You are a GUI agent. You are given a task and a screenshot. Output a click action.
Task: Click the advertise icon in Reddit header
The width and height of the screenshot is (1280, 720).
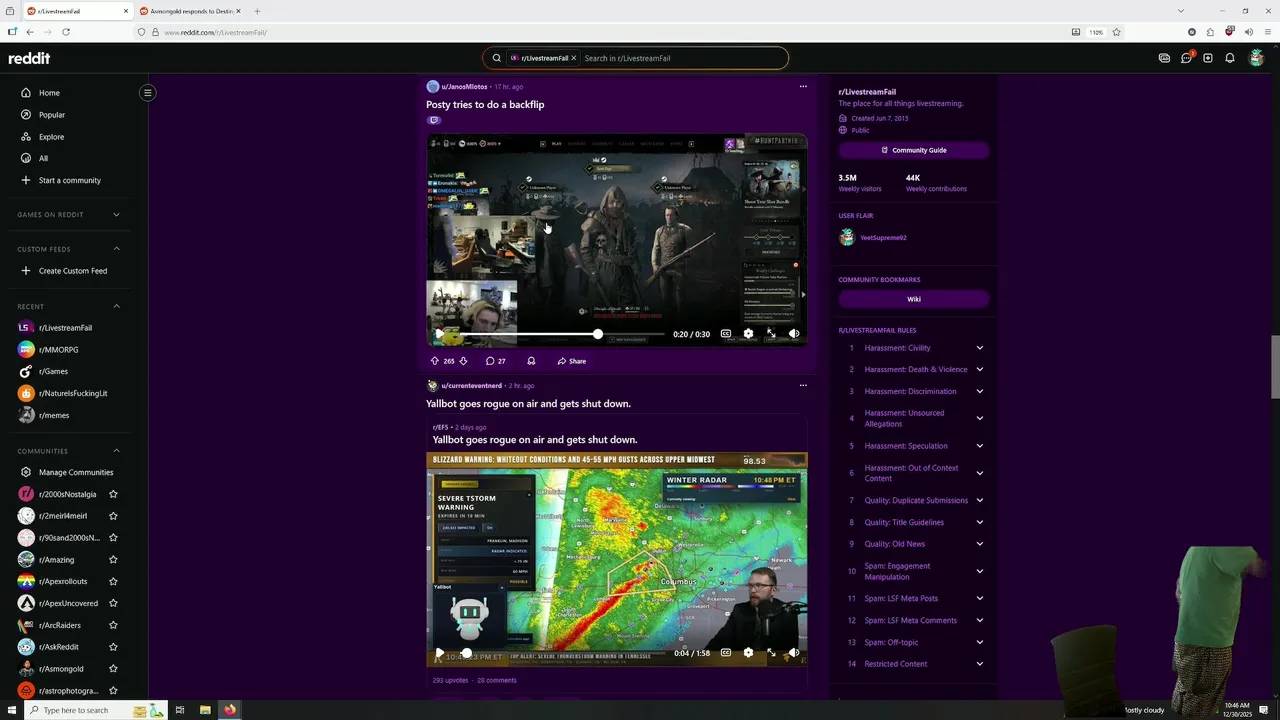point(1164,58)
